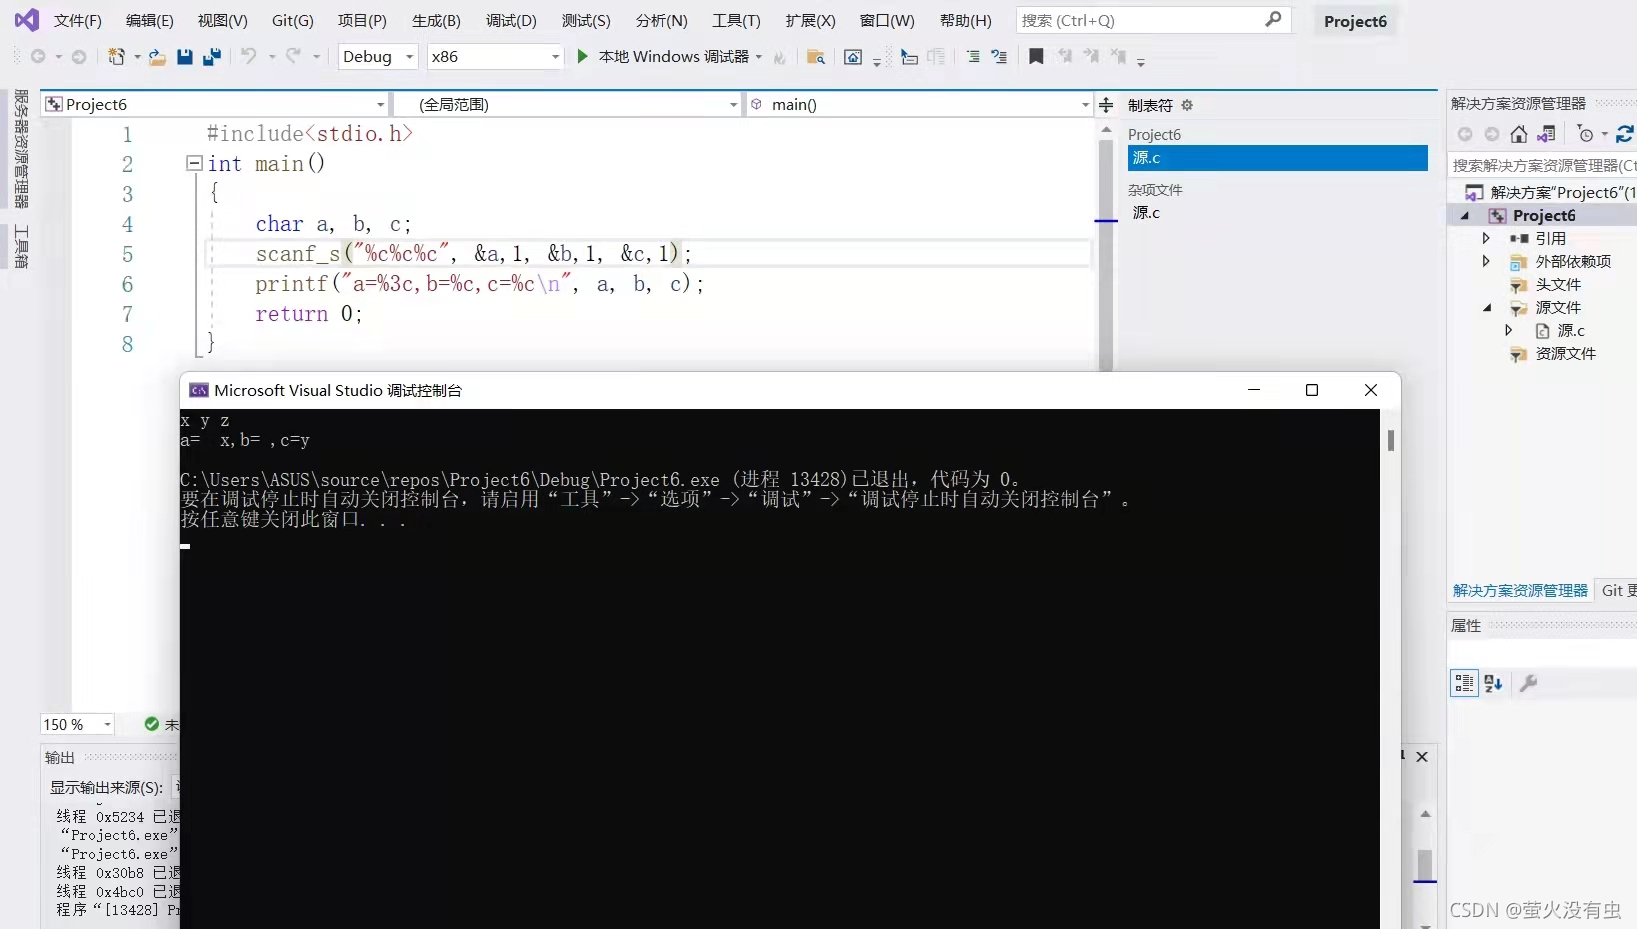The width and height of the screenshot is (1637, 929).
Task: Click the wrench property pages icon
Action: 1528,683
